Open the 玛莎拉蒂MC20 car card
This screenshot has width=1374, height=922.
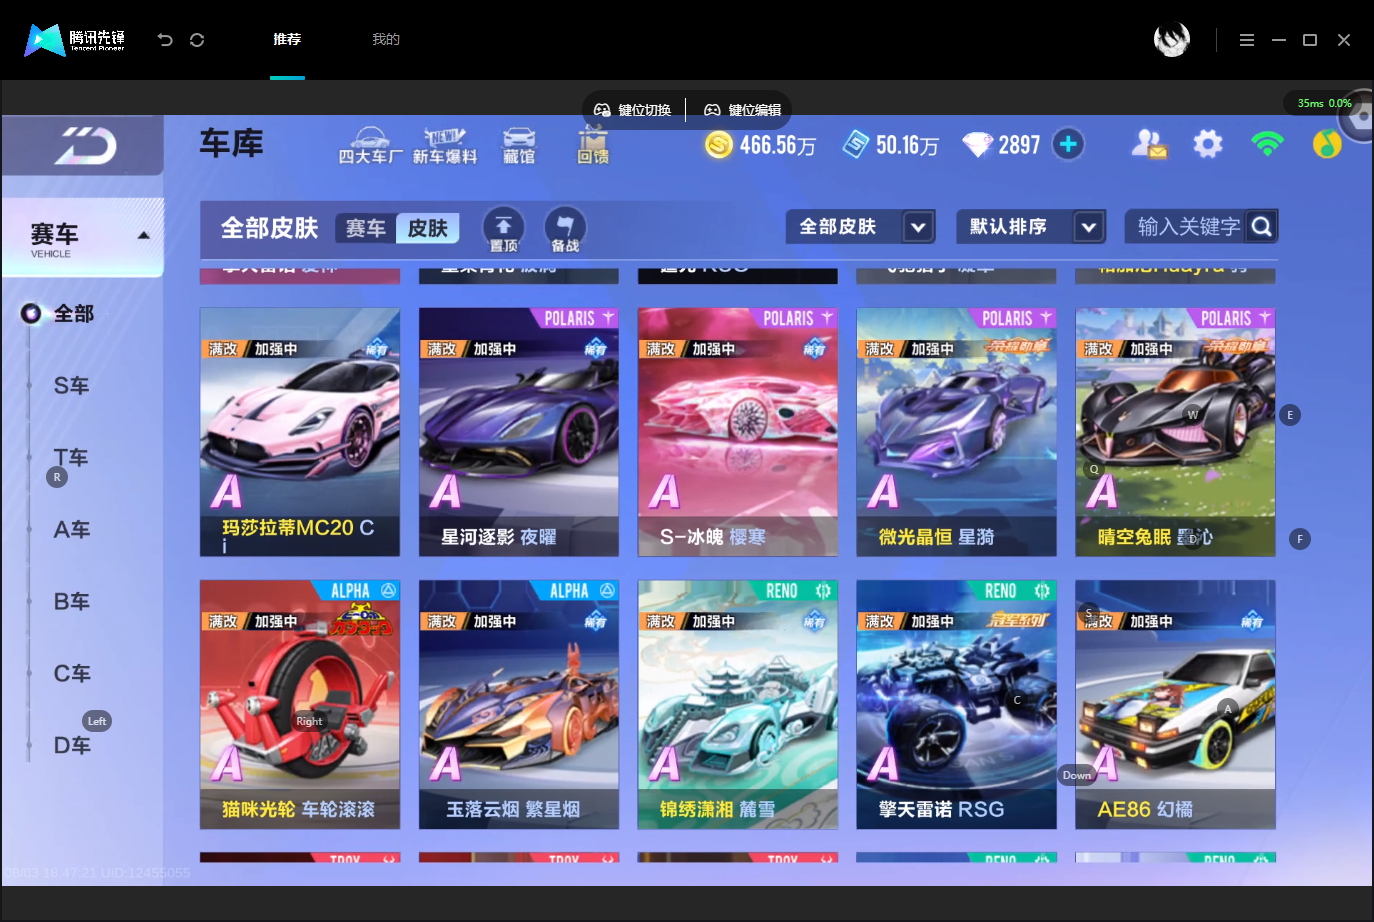pos(300,432)
